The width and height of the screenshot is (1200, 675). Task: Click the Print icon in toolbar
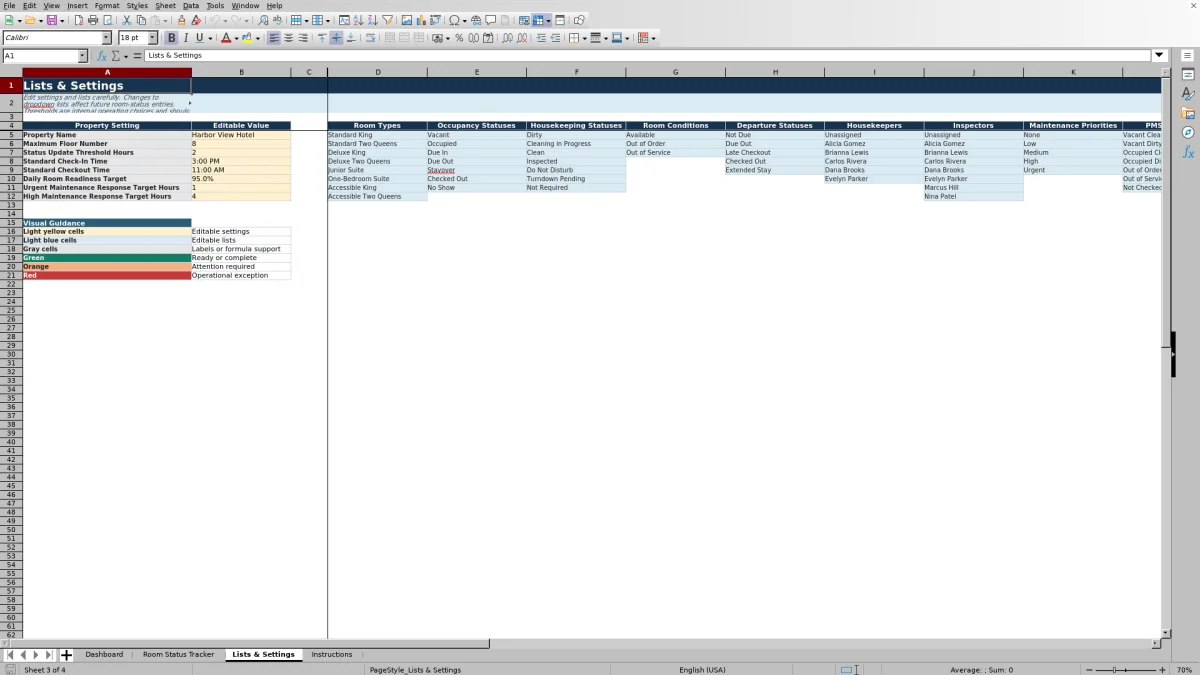tap(93, 20)
